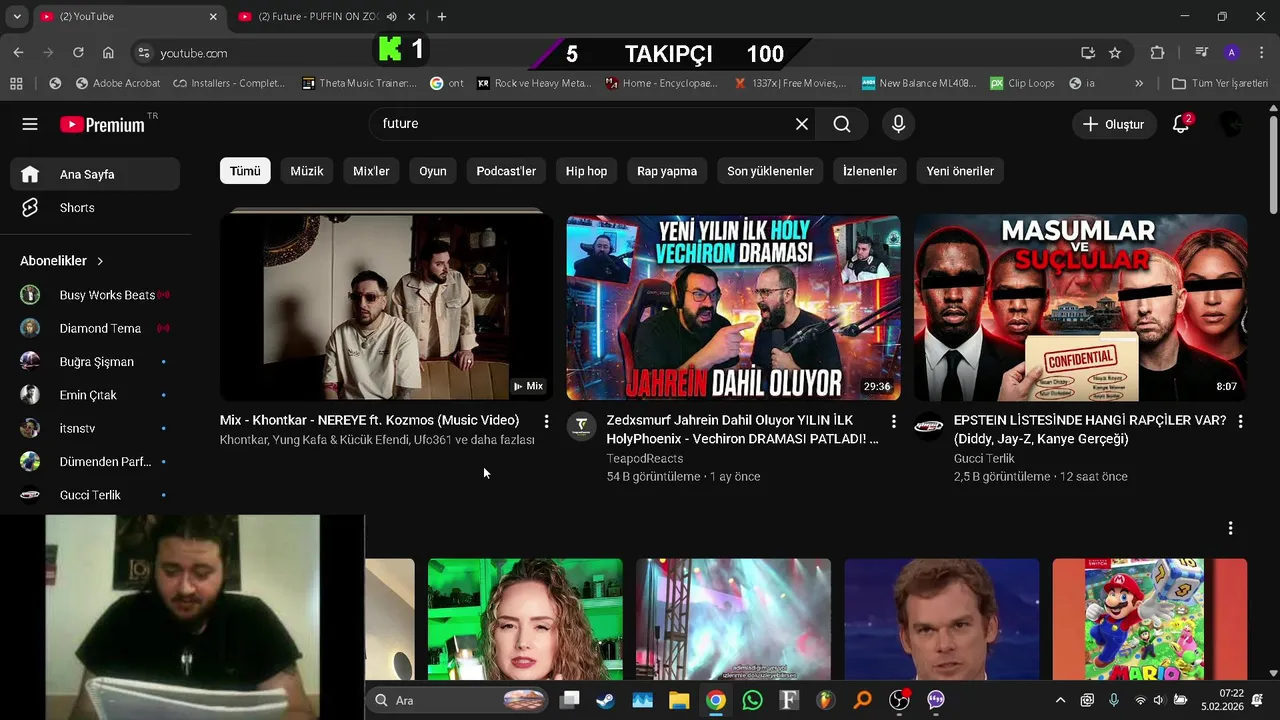Open Chrome extensions puzzle icon
This screenshot has width=1280, height=720.
(1157, 53)
